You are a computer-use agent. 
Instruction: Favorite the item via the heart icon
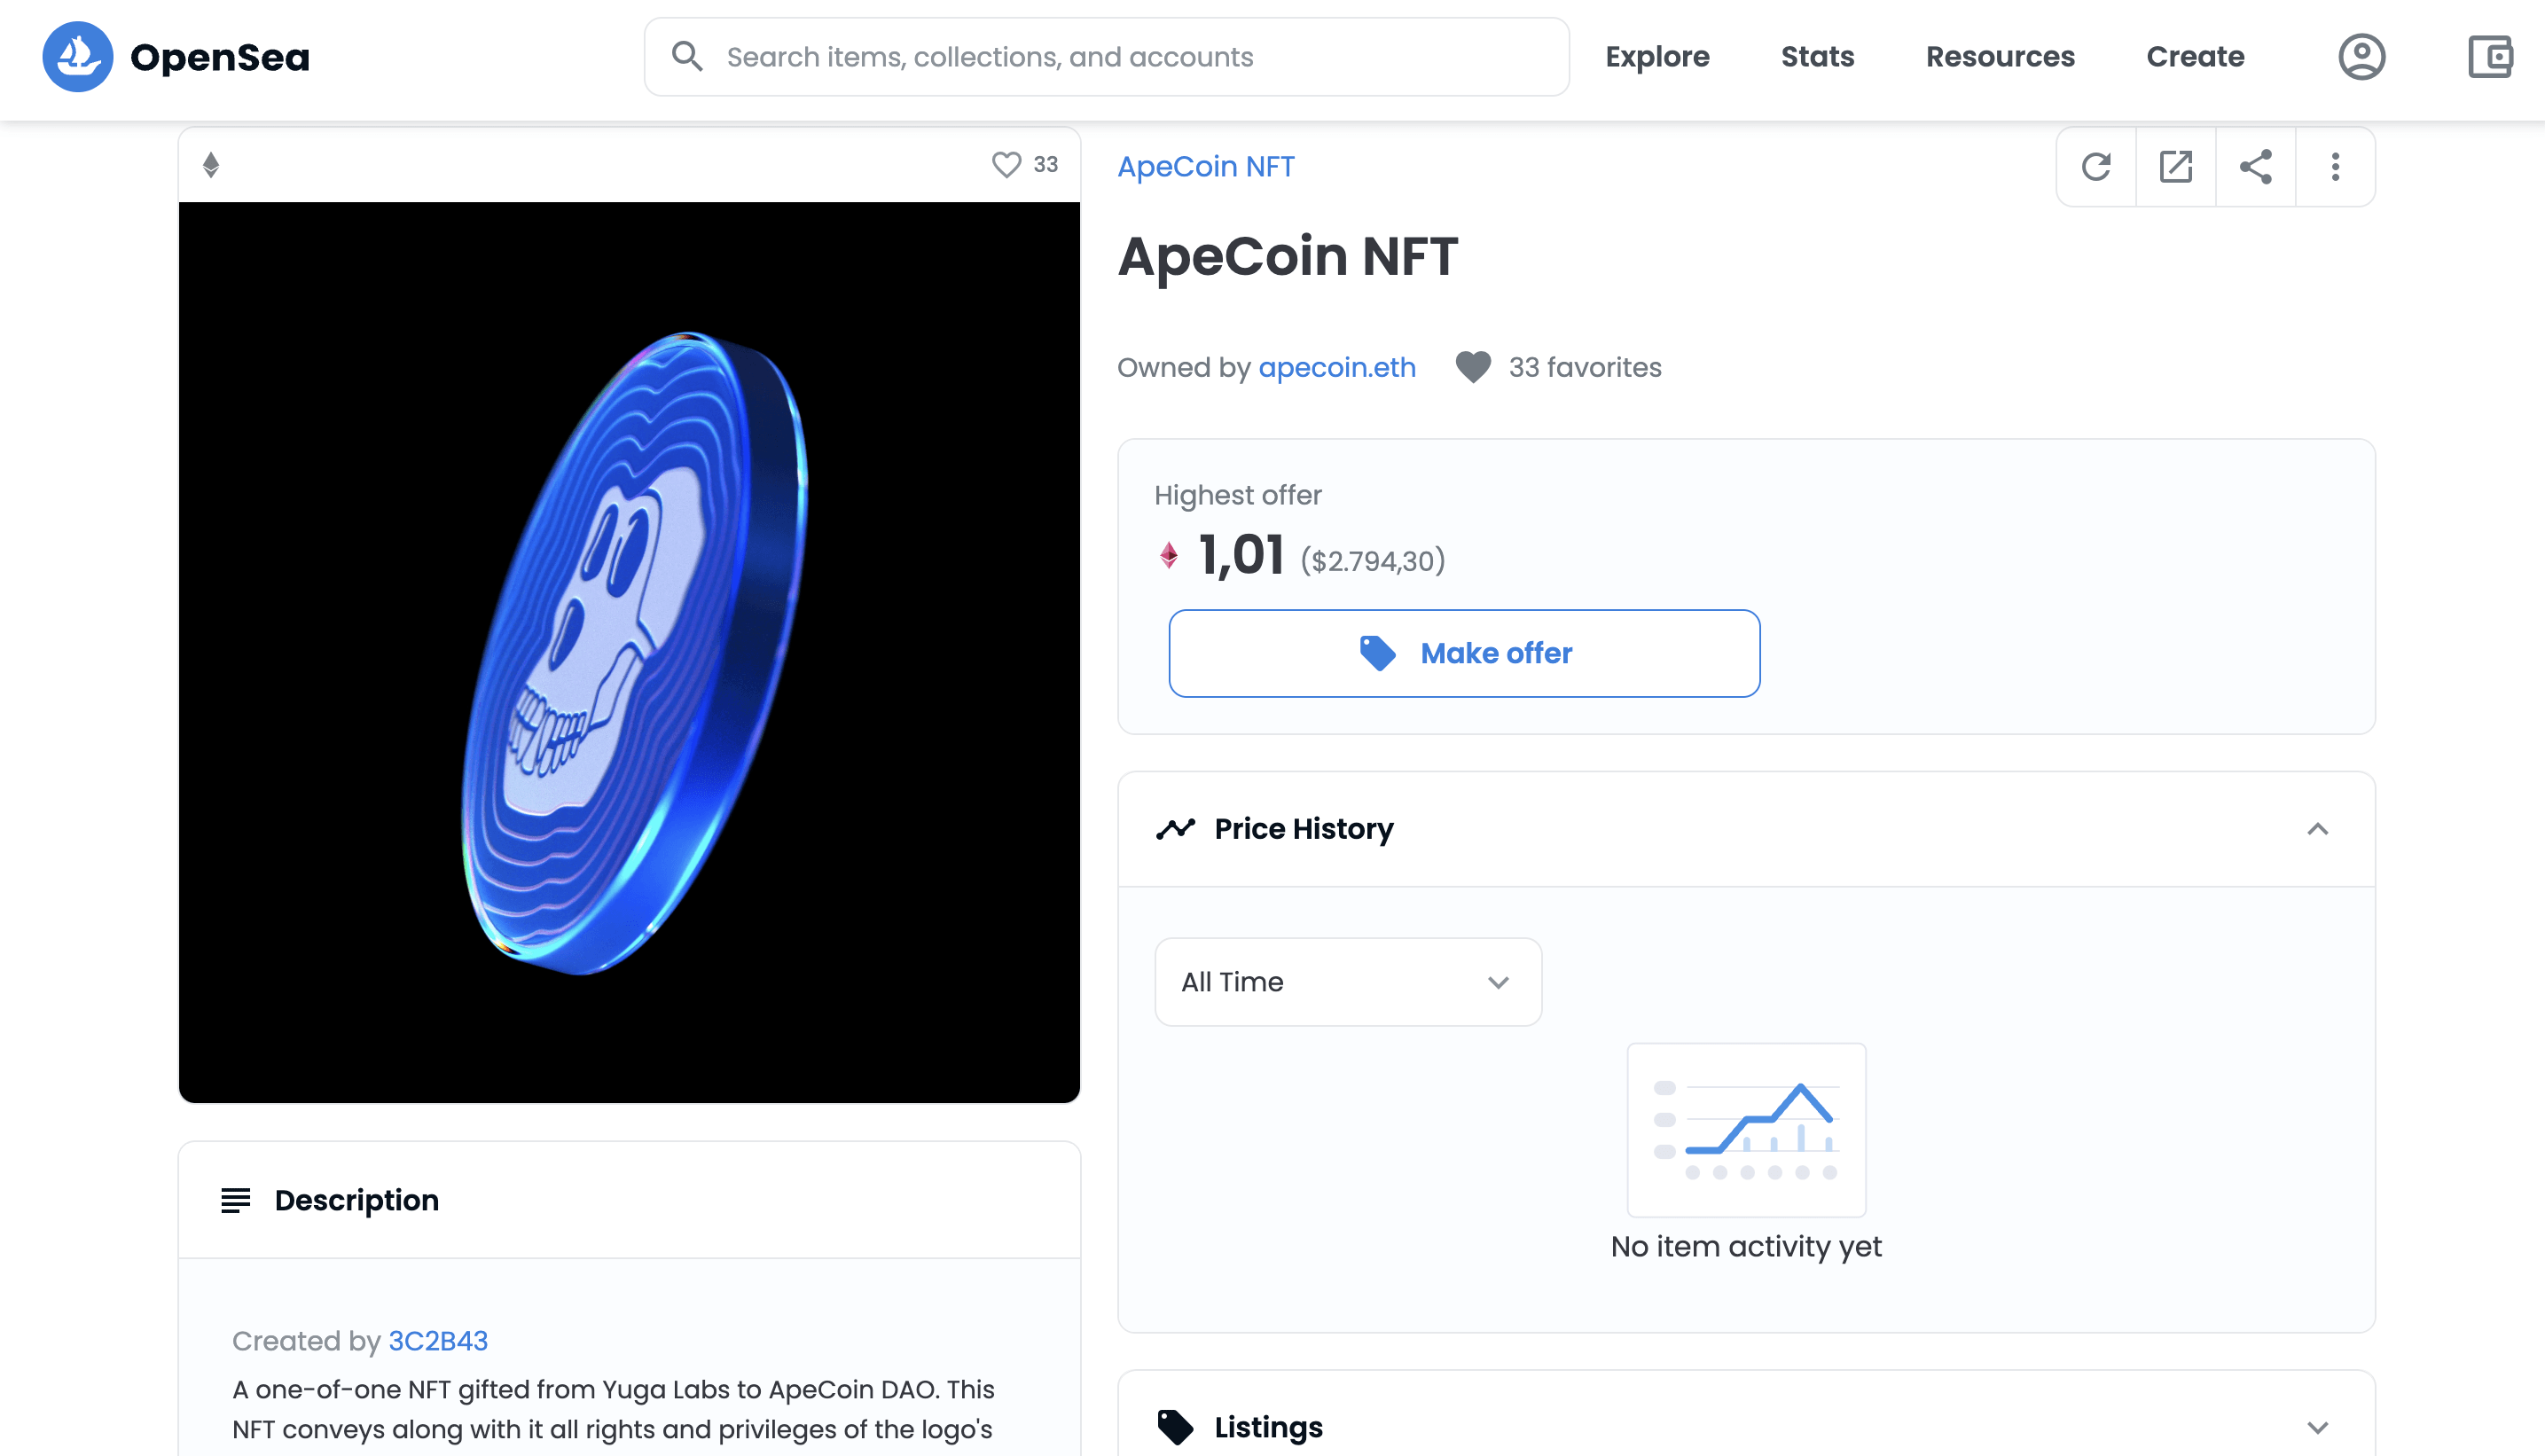click(x=1472, y=367)
